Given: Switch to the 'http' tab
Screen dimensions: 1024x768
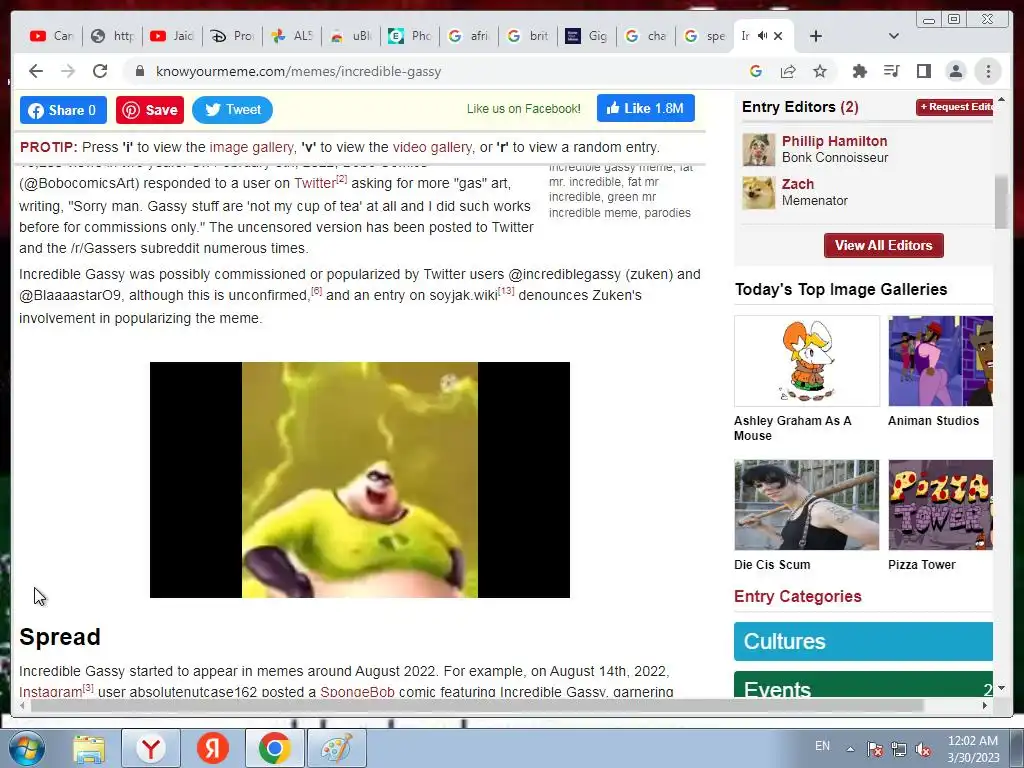Looking at the screenshot, I should pos(112,36).
